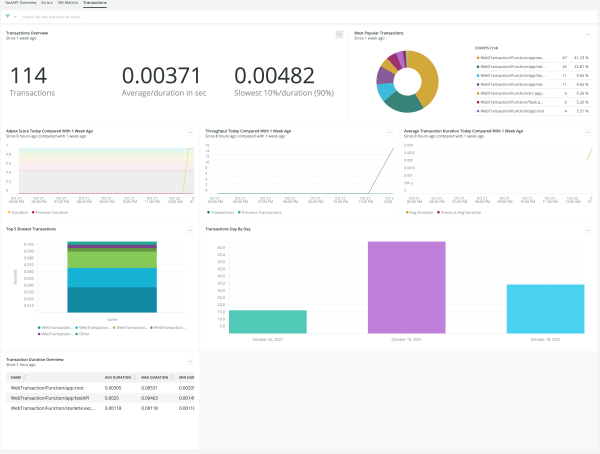Switch to the VM Metrics tab
The width and height of the screenshot is (600, 454).
point(67,4)
